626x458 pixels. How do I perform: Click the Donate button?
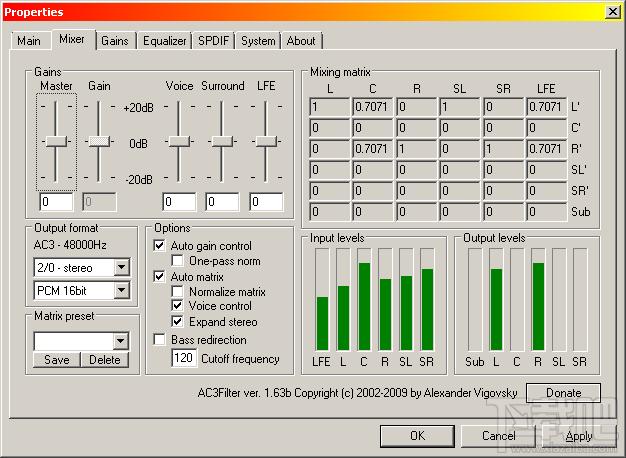(x=563, y=393)
